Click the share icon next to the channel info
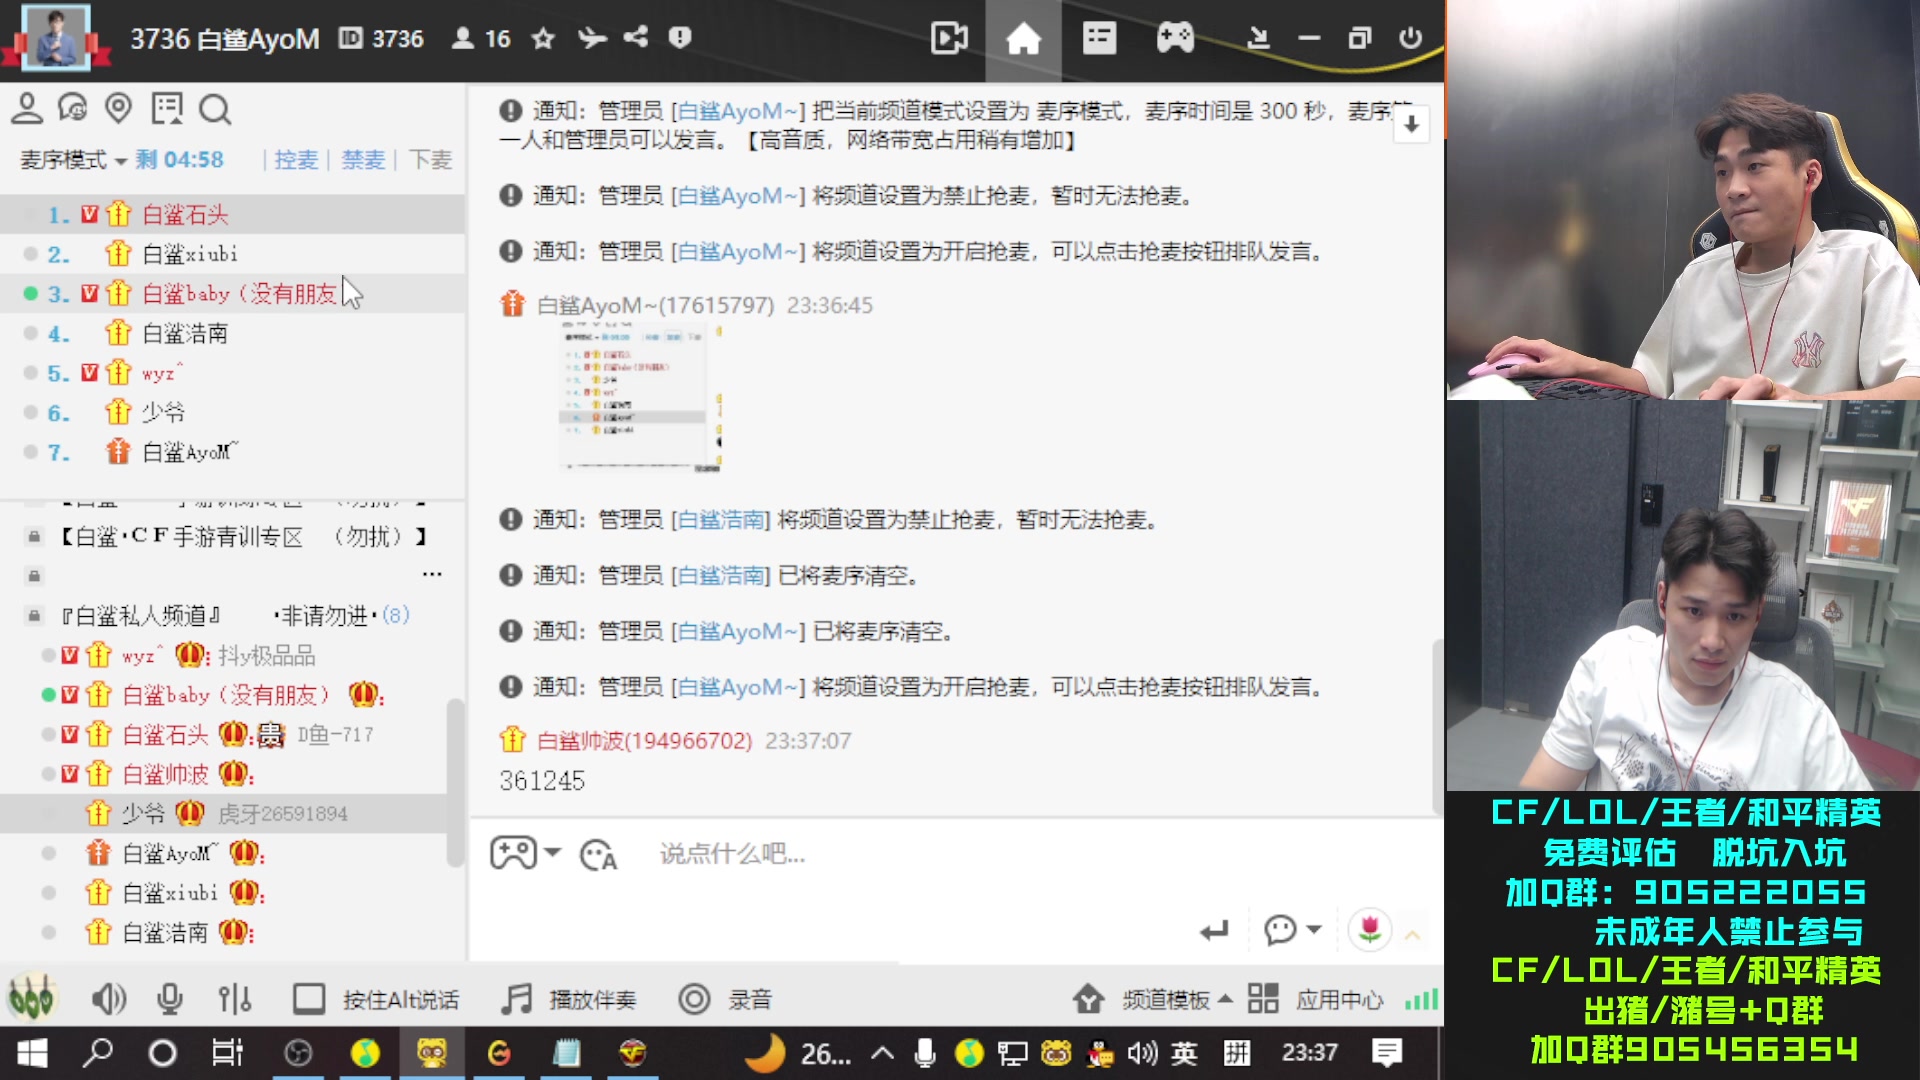 coord(634,38)
